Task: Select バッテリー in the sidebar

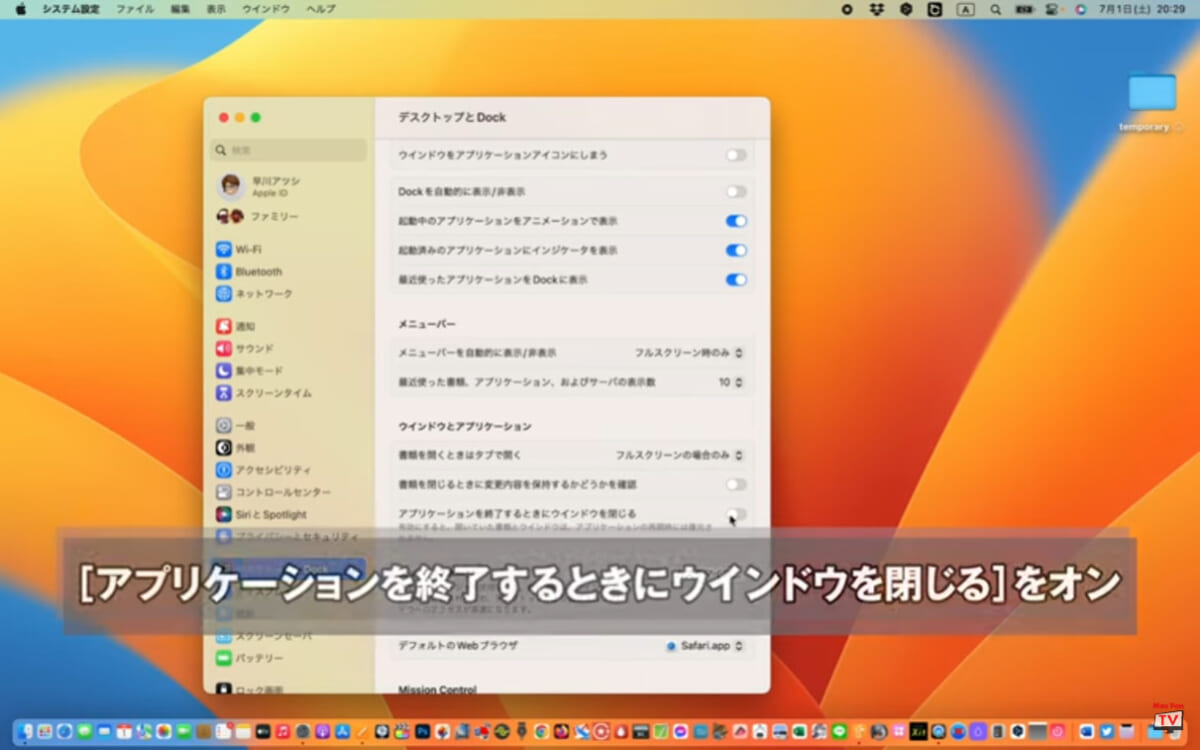Action: 249,658
